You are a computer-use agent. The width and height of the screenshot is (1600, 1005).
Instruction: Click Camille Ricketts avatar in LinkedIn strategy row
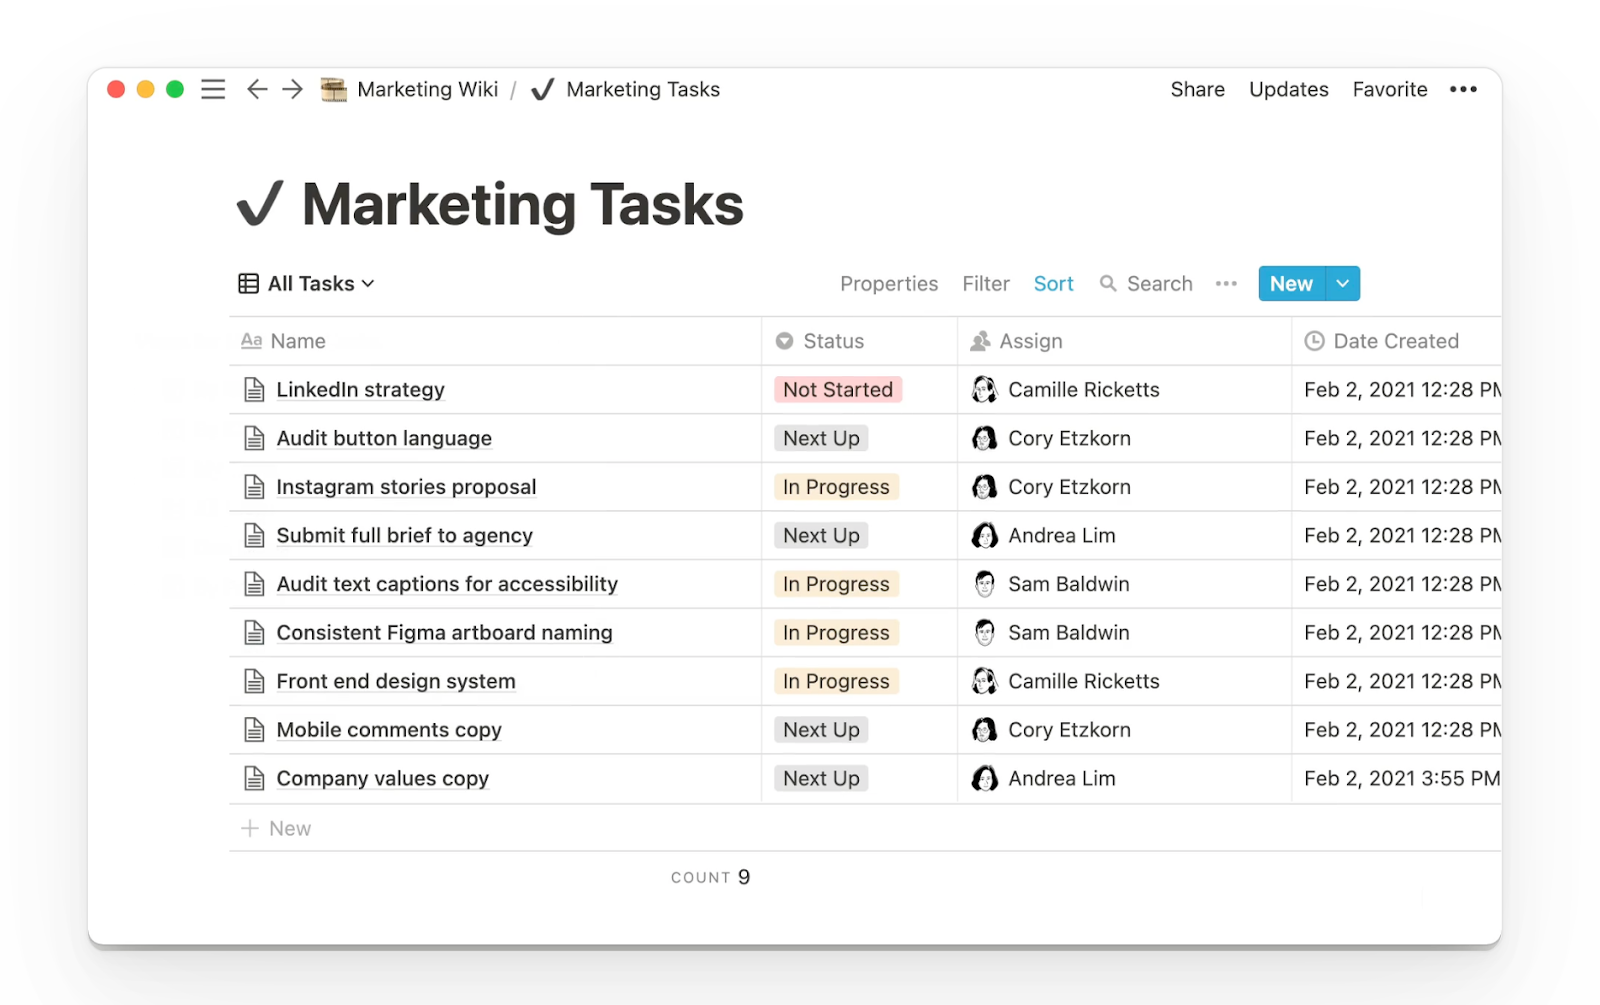tap(984, 389)
